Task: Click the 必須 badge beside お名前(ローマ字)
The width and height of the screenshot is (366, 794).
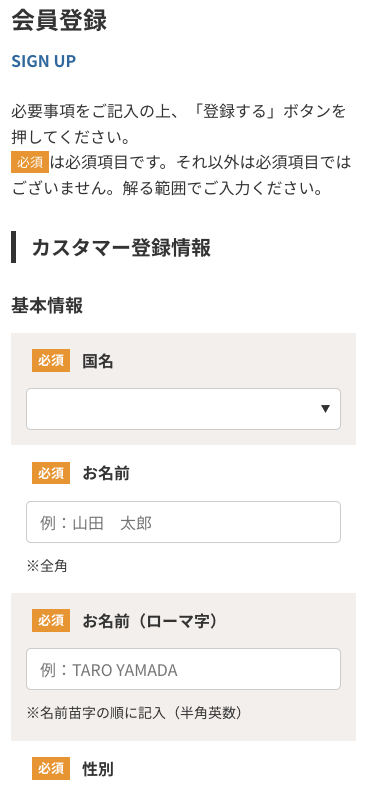Action: (51, 620)
